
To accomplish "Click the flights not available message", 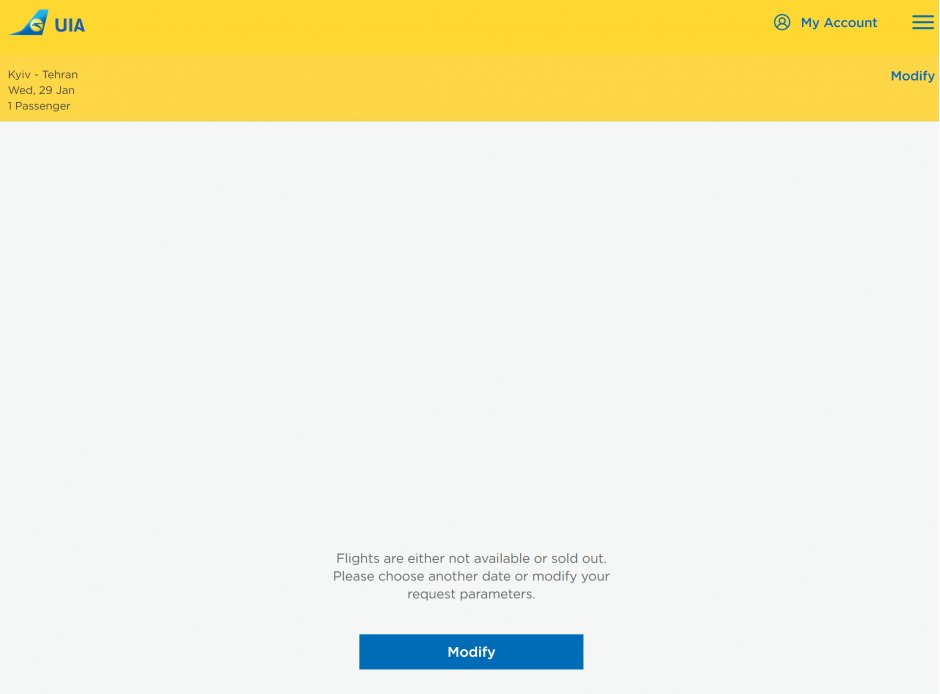I will pos(471,576).
